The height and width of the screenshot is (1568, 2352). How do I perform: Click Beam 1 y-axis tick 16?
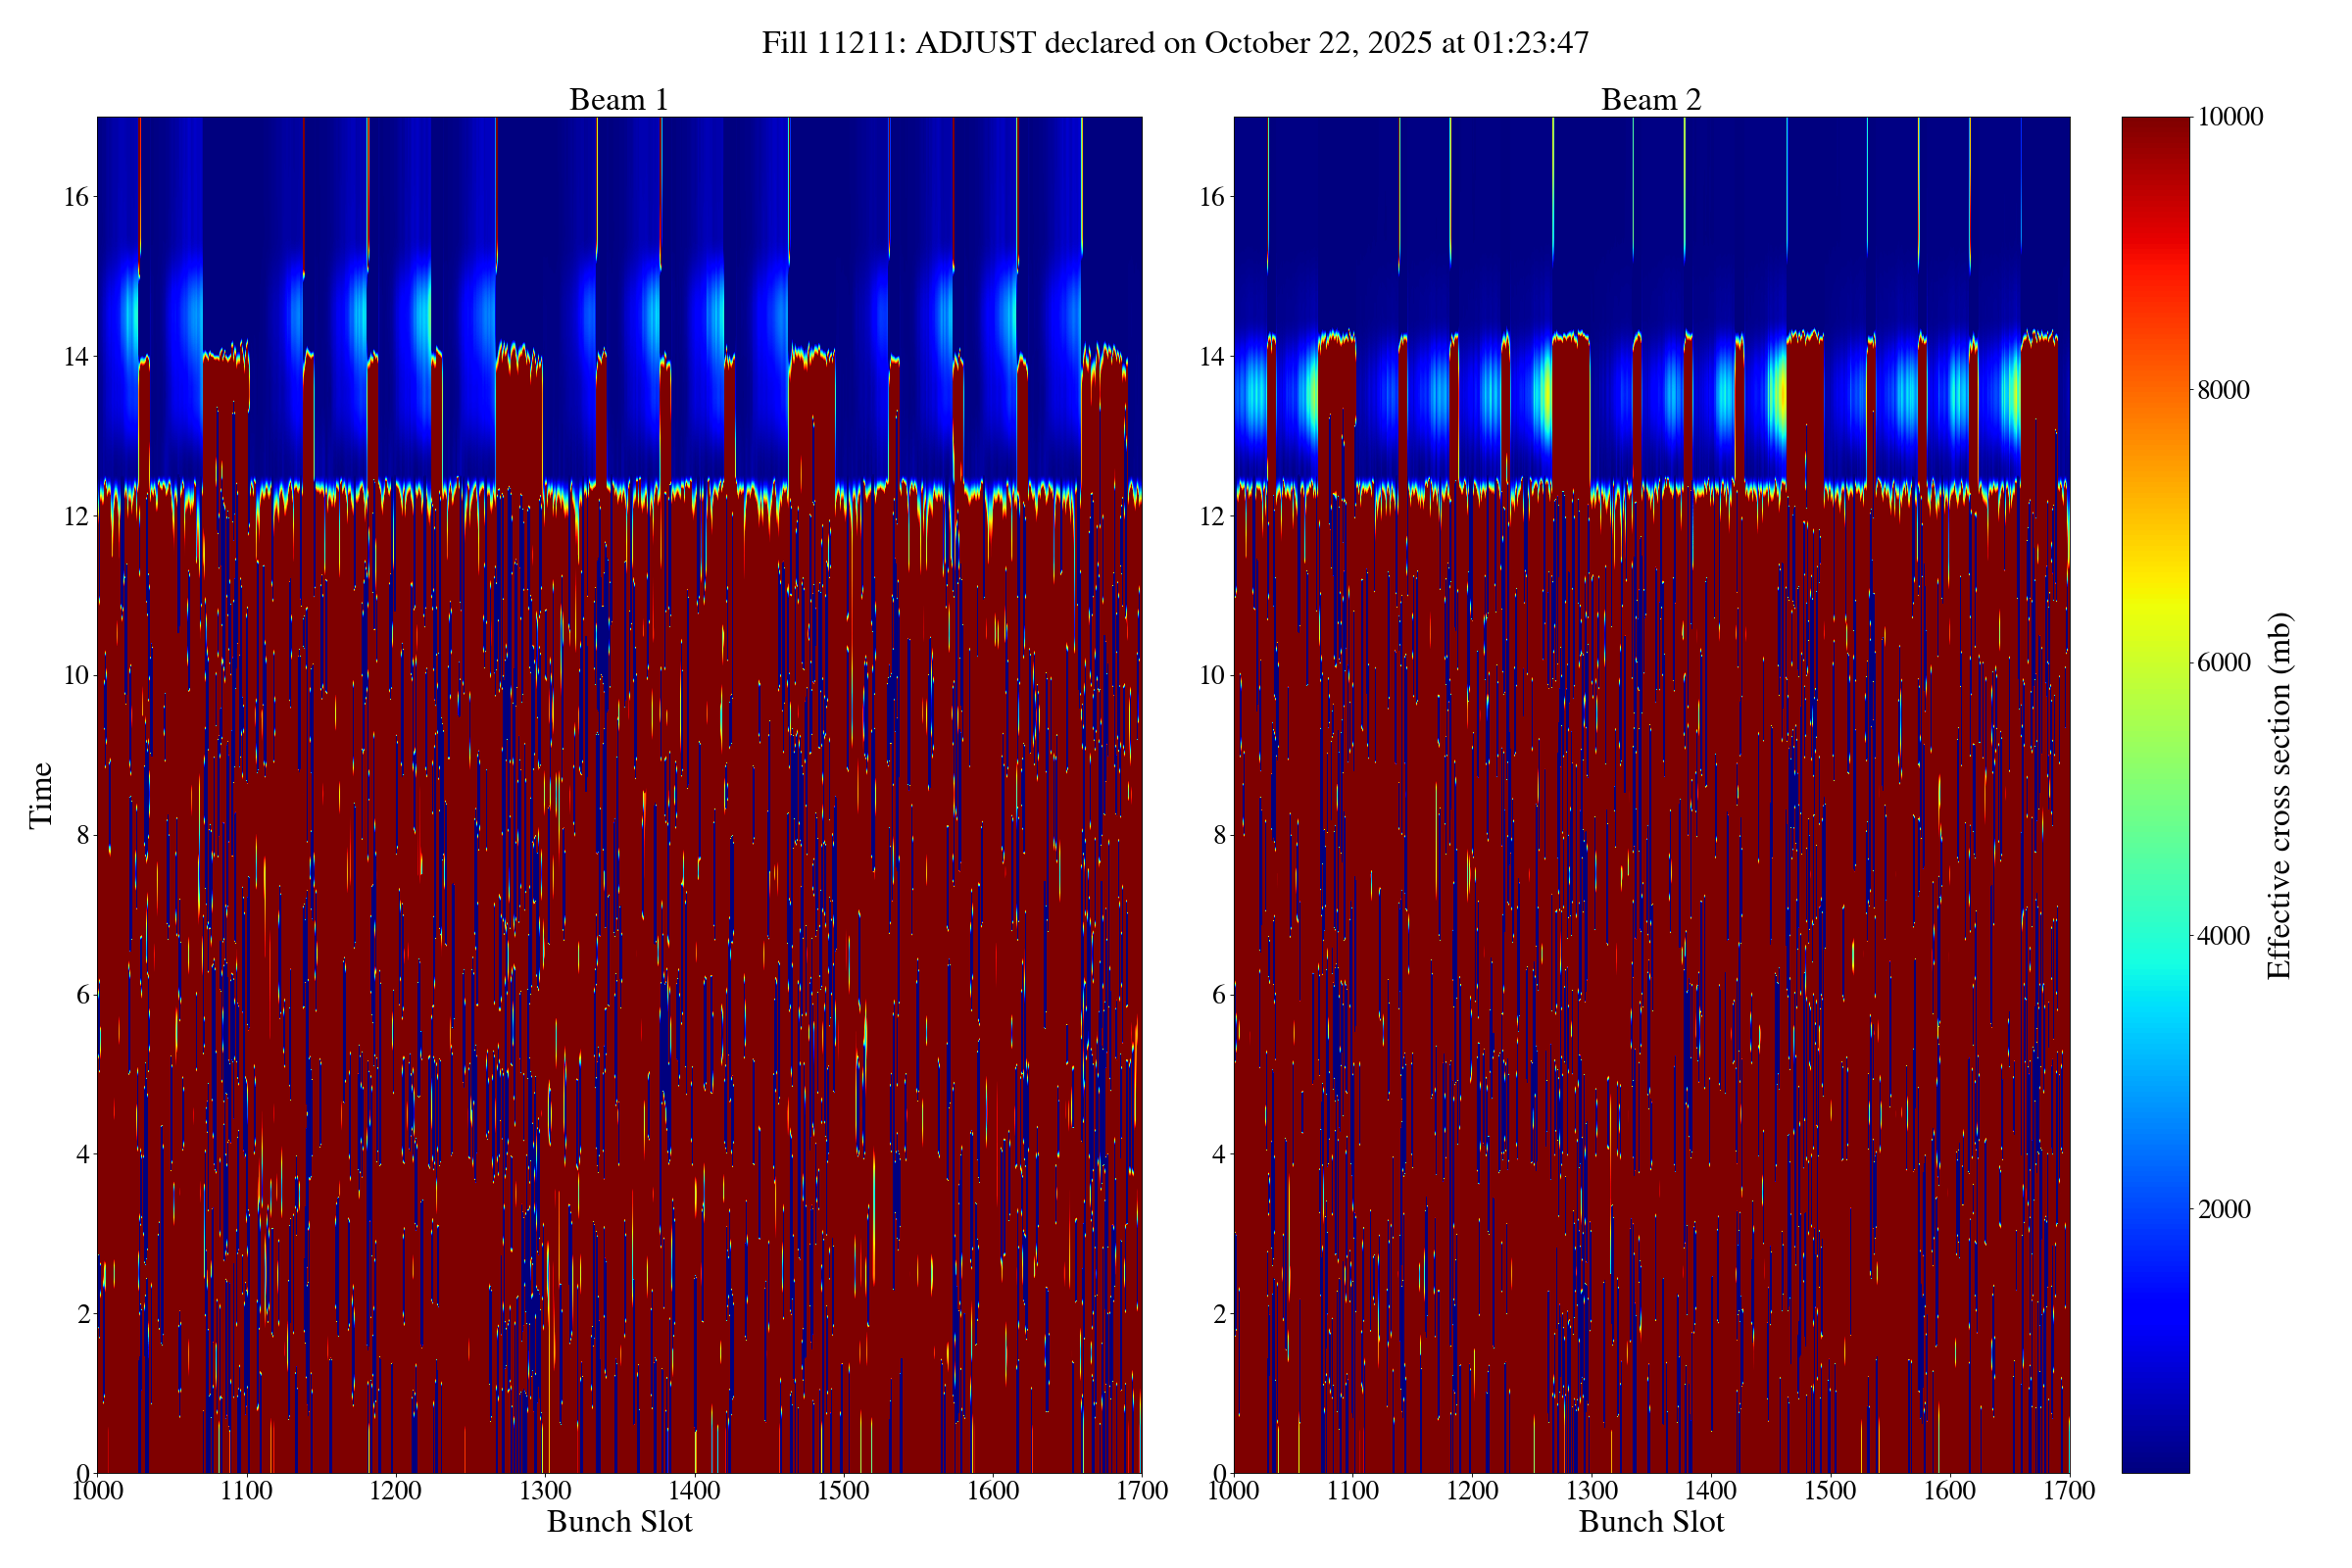coord(76,197)
